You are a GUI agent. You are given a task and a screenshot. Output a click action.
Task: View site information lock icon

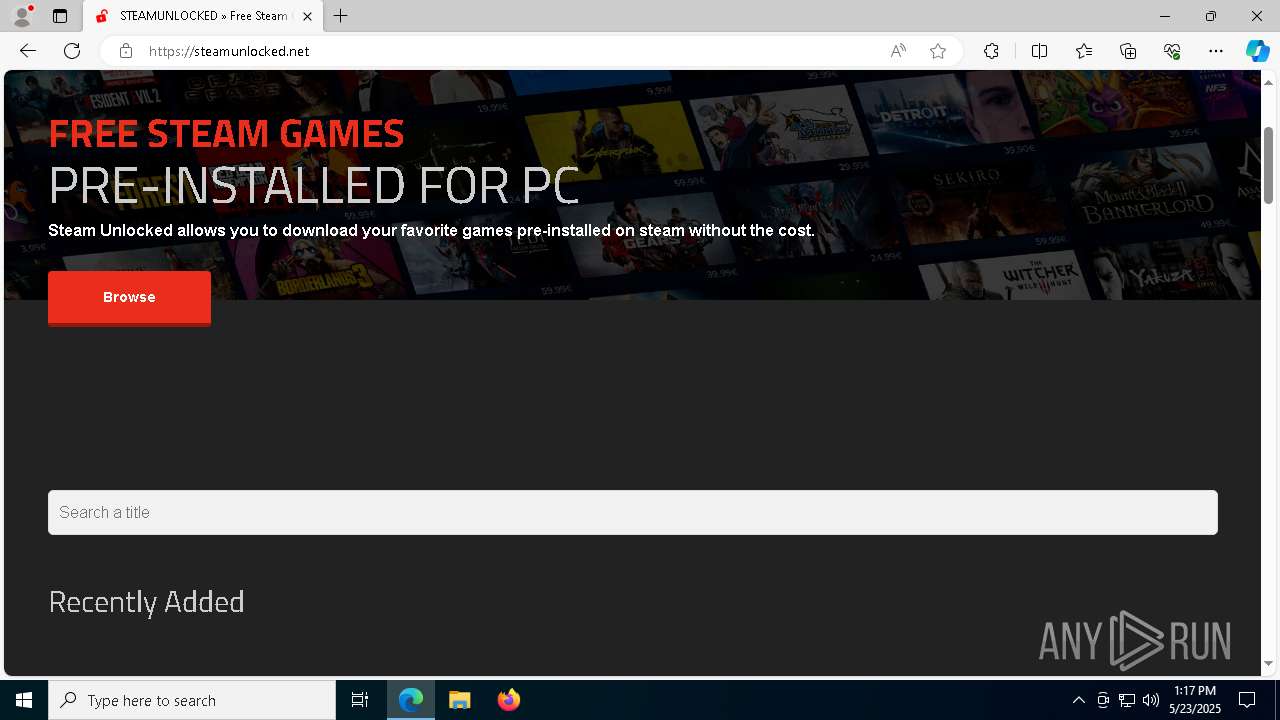[x=126, y=51]
